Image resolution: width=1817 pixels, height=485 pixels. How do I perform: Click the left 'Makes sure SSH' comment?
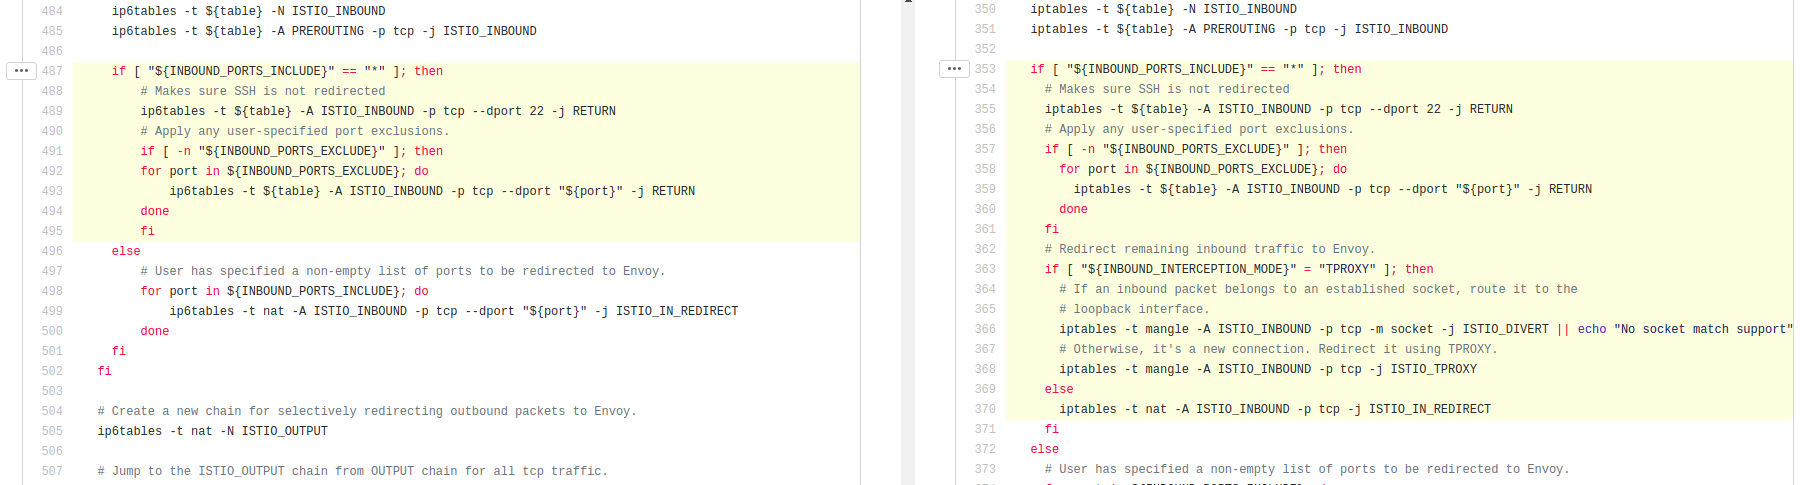(262, 91)
